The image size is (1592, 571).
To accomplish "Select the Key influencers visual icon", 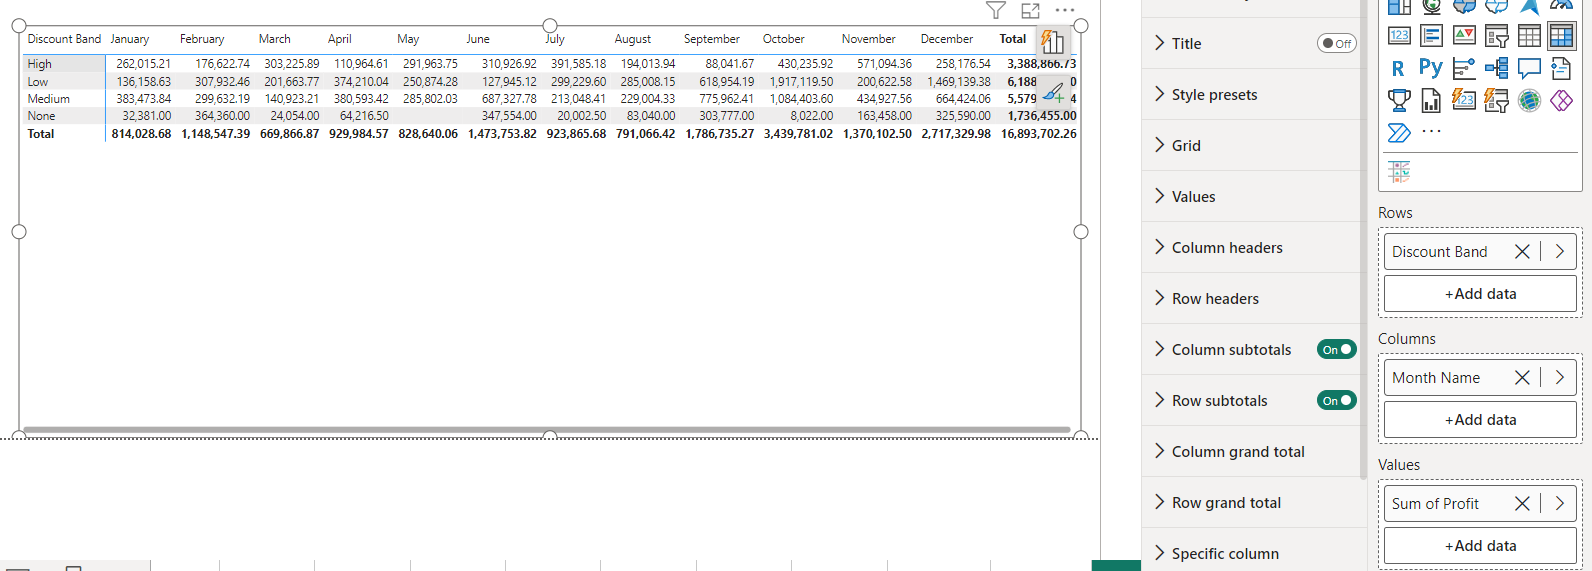I will pos(1464,68).
